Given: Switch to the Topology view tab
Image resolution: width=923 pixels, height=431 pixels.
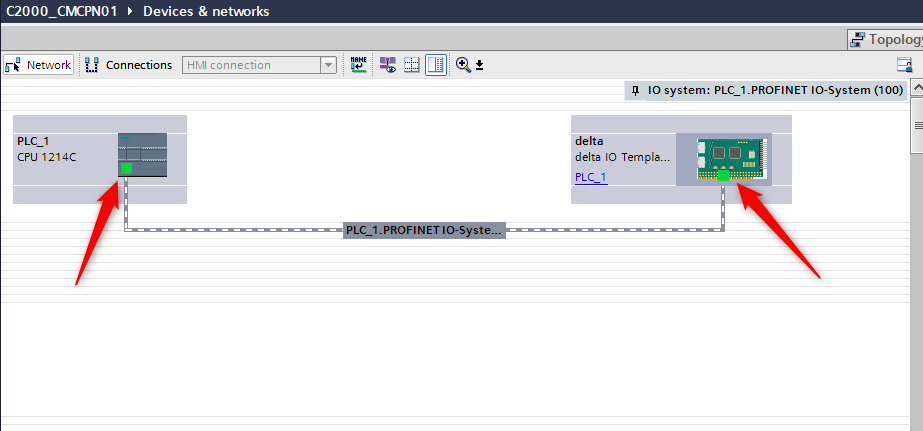Looking at the screenshot, I should point(884,39).
